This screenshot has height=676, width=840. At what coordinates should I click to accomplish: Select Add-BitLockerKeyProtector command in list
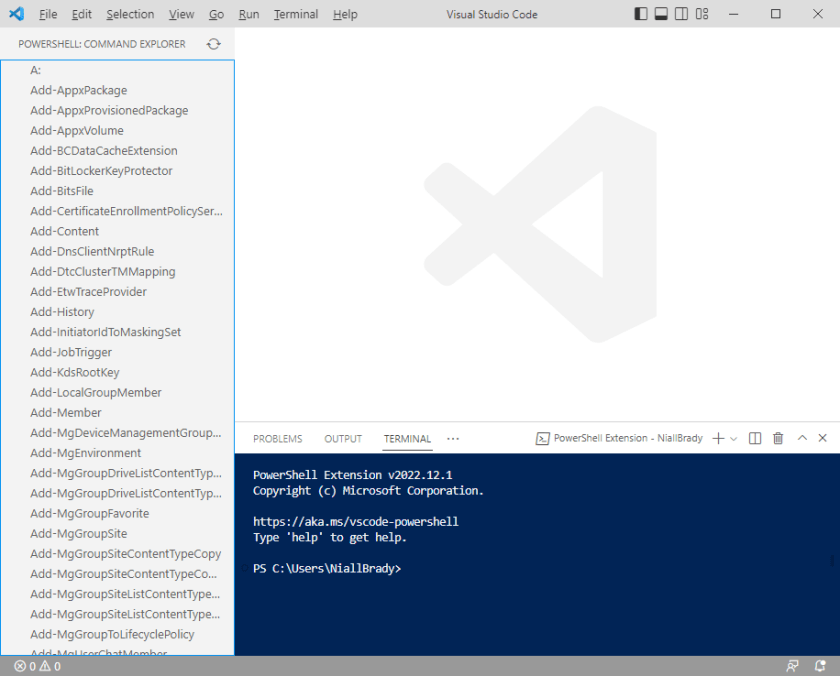[101, 171]
